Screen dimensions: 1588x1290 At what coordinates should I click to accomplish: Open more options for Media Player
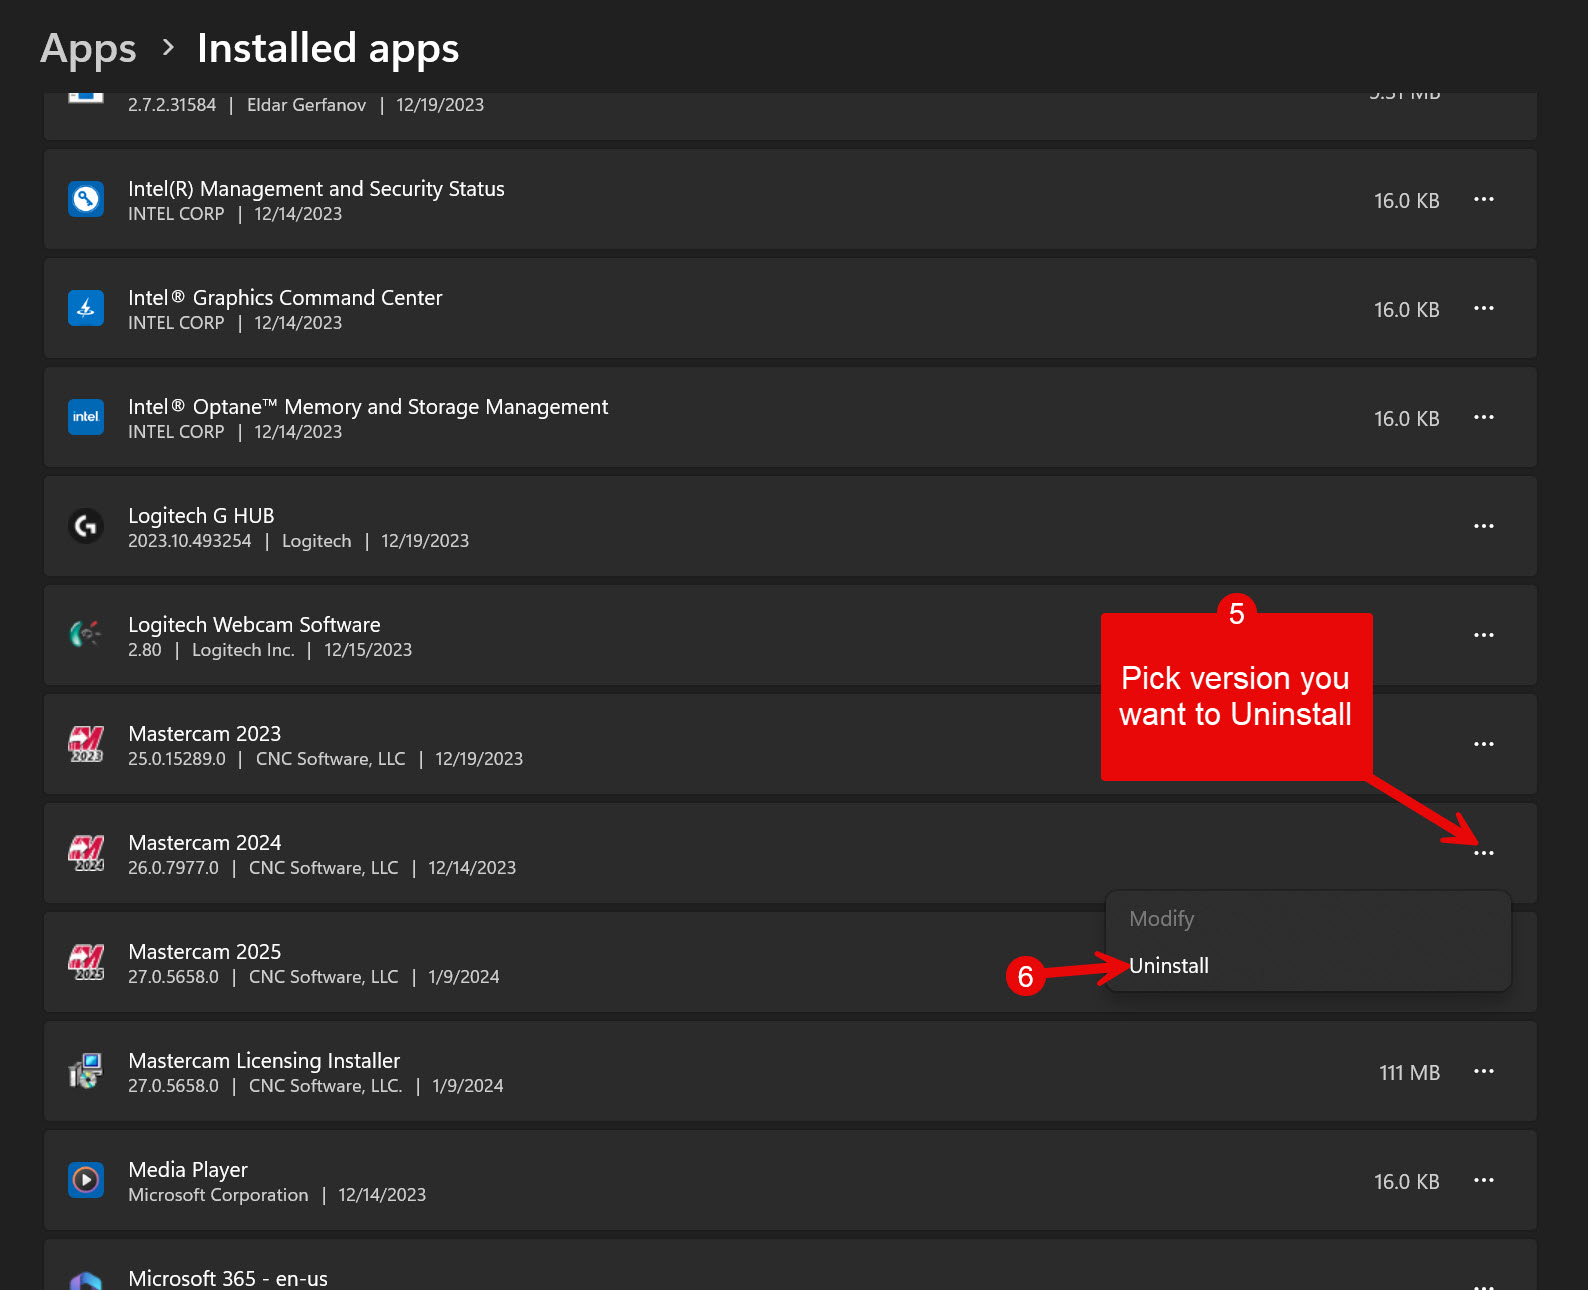pos(1484,1180)
